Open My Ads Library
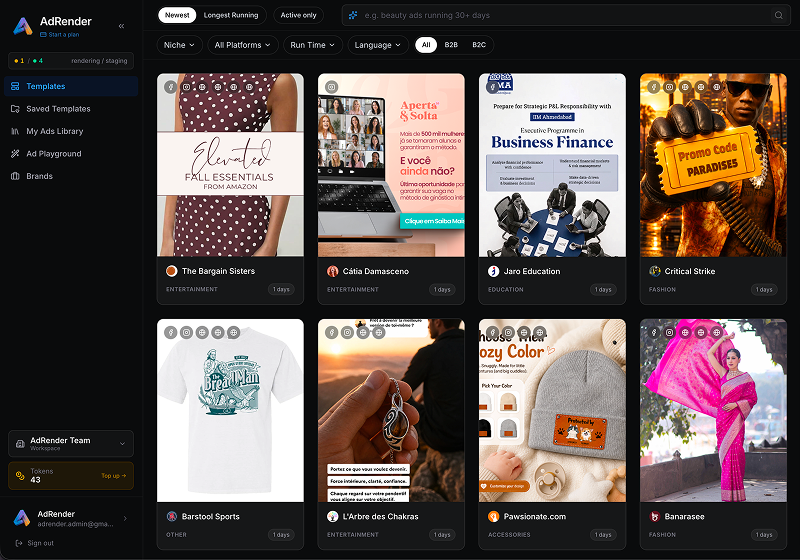Image resolution: width=800 pixels, height=560 pixels. click(71, 131)
